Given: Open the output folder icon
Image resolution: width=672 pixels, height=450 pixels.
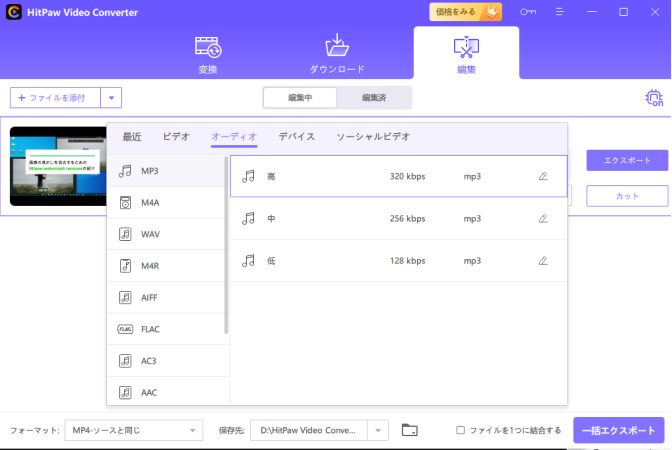Looking at the screenshot, I should (x=409, y=430).
